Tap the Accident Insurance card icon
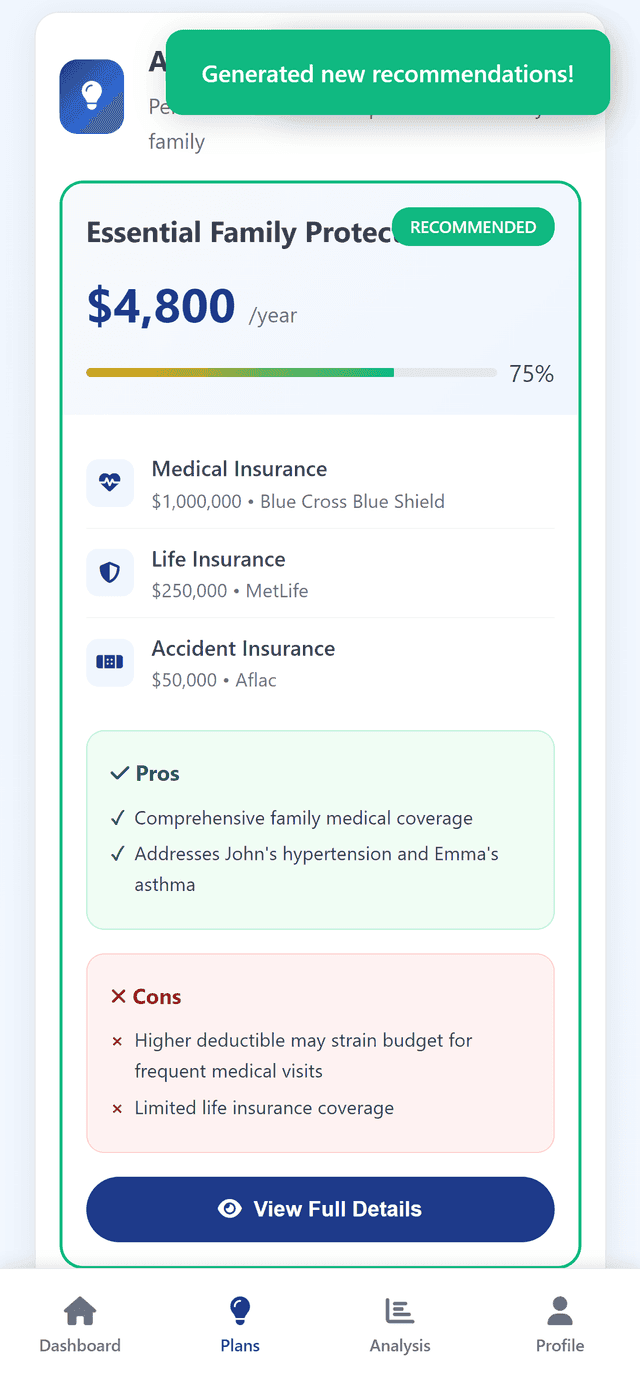This screenshot has height=1387, width=640. click(x=110, y=662)
